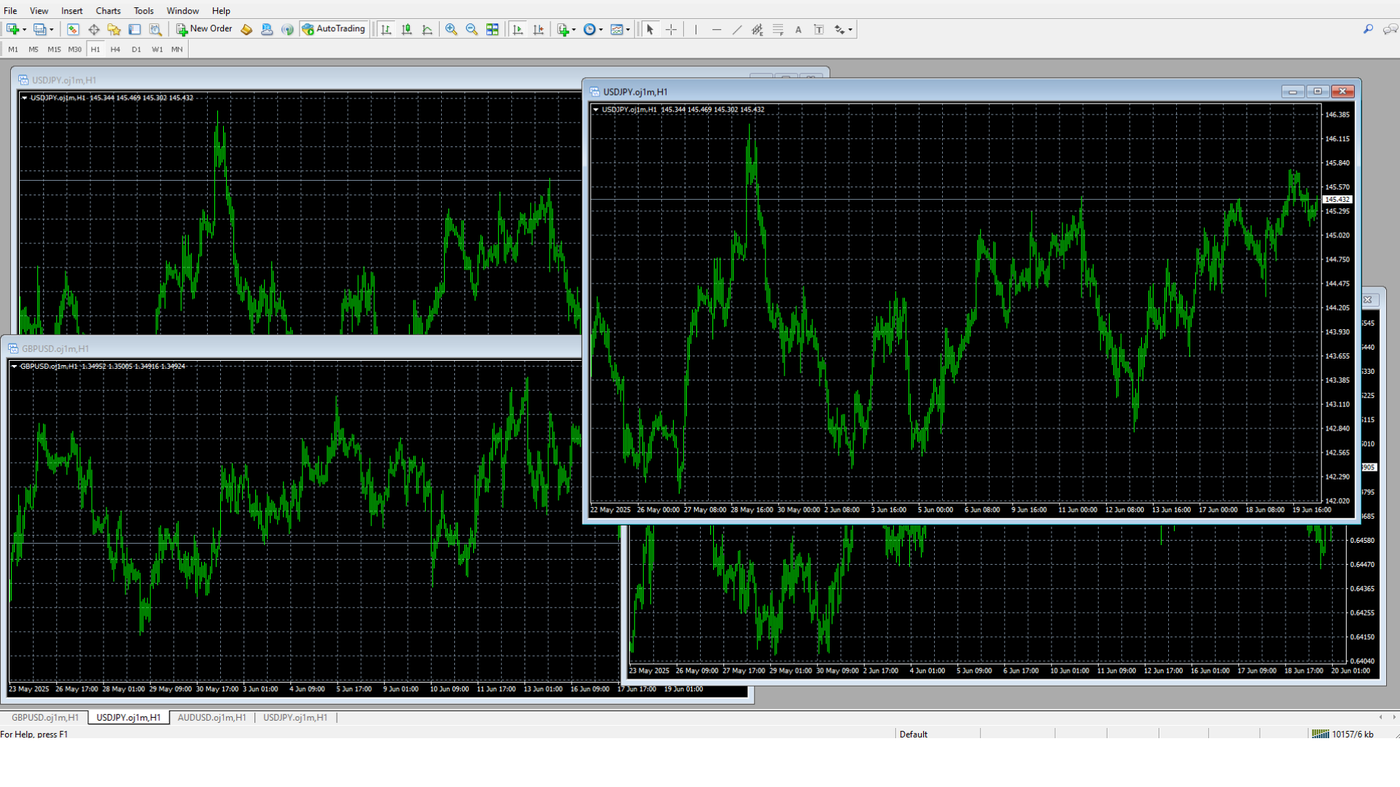Viewport: 1400px width, 787px height.
Task: Expand the arrow tools dropdown
Action: (x=841, y=29)
